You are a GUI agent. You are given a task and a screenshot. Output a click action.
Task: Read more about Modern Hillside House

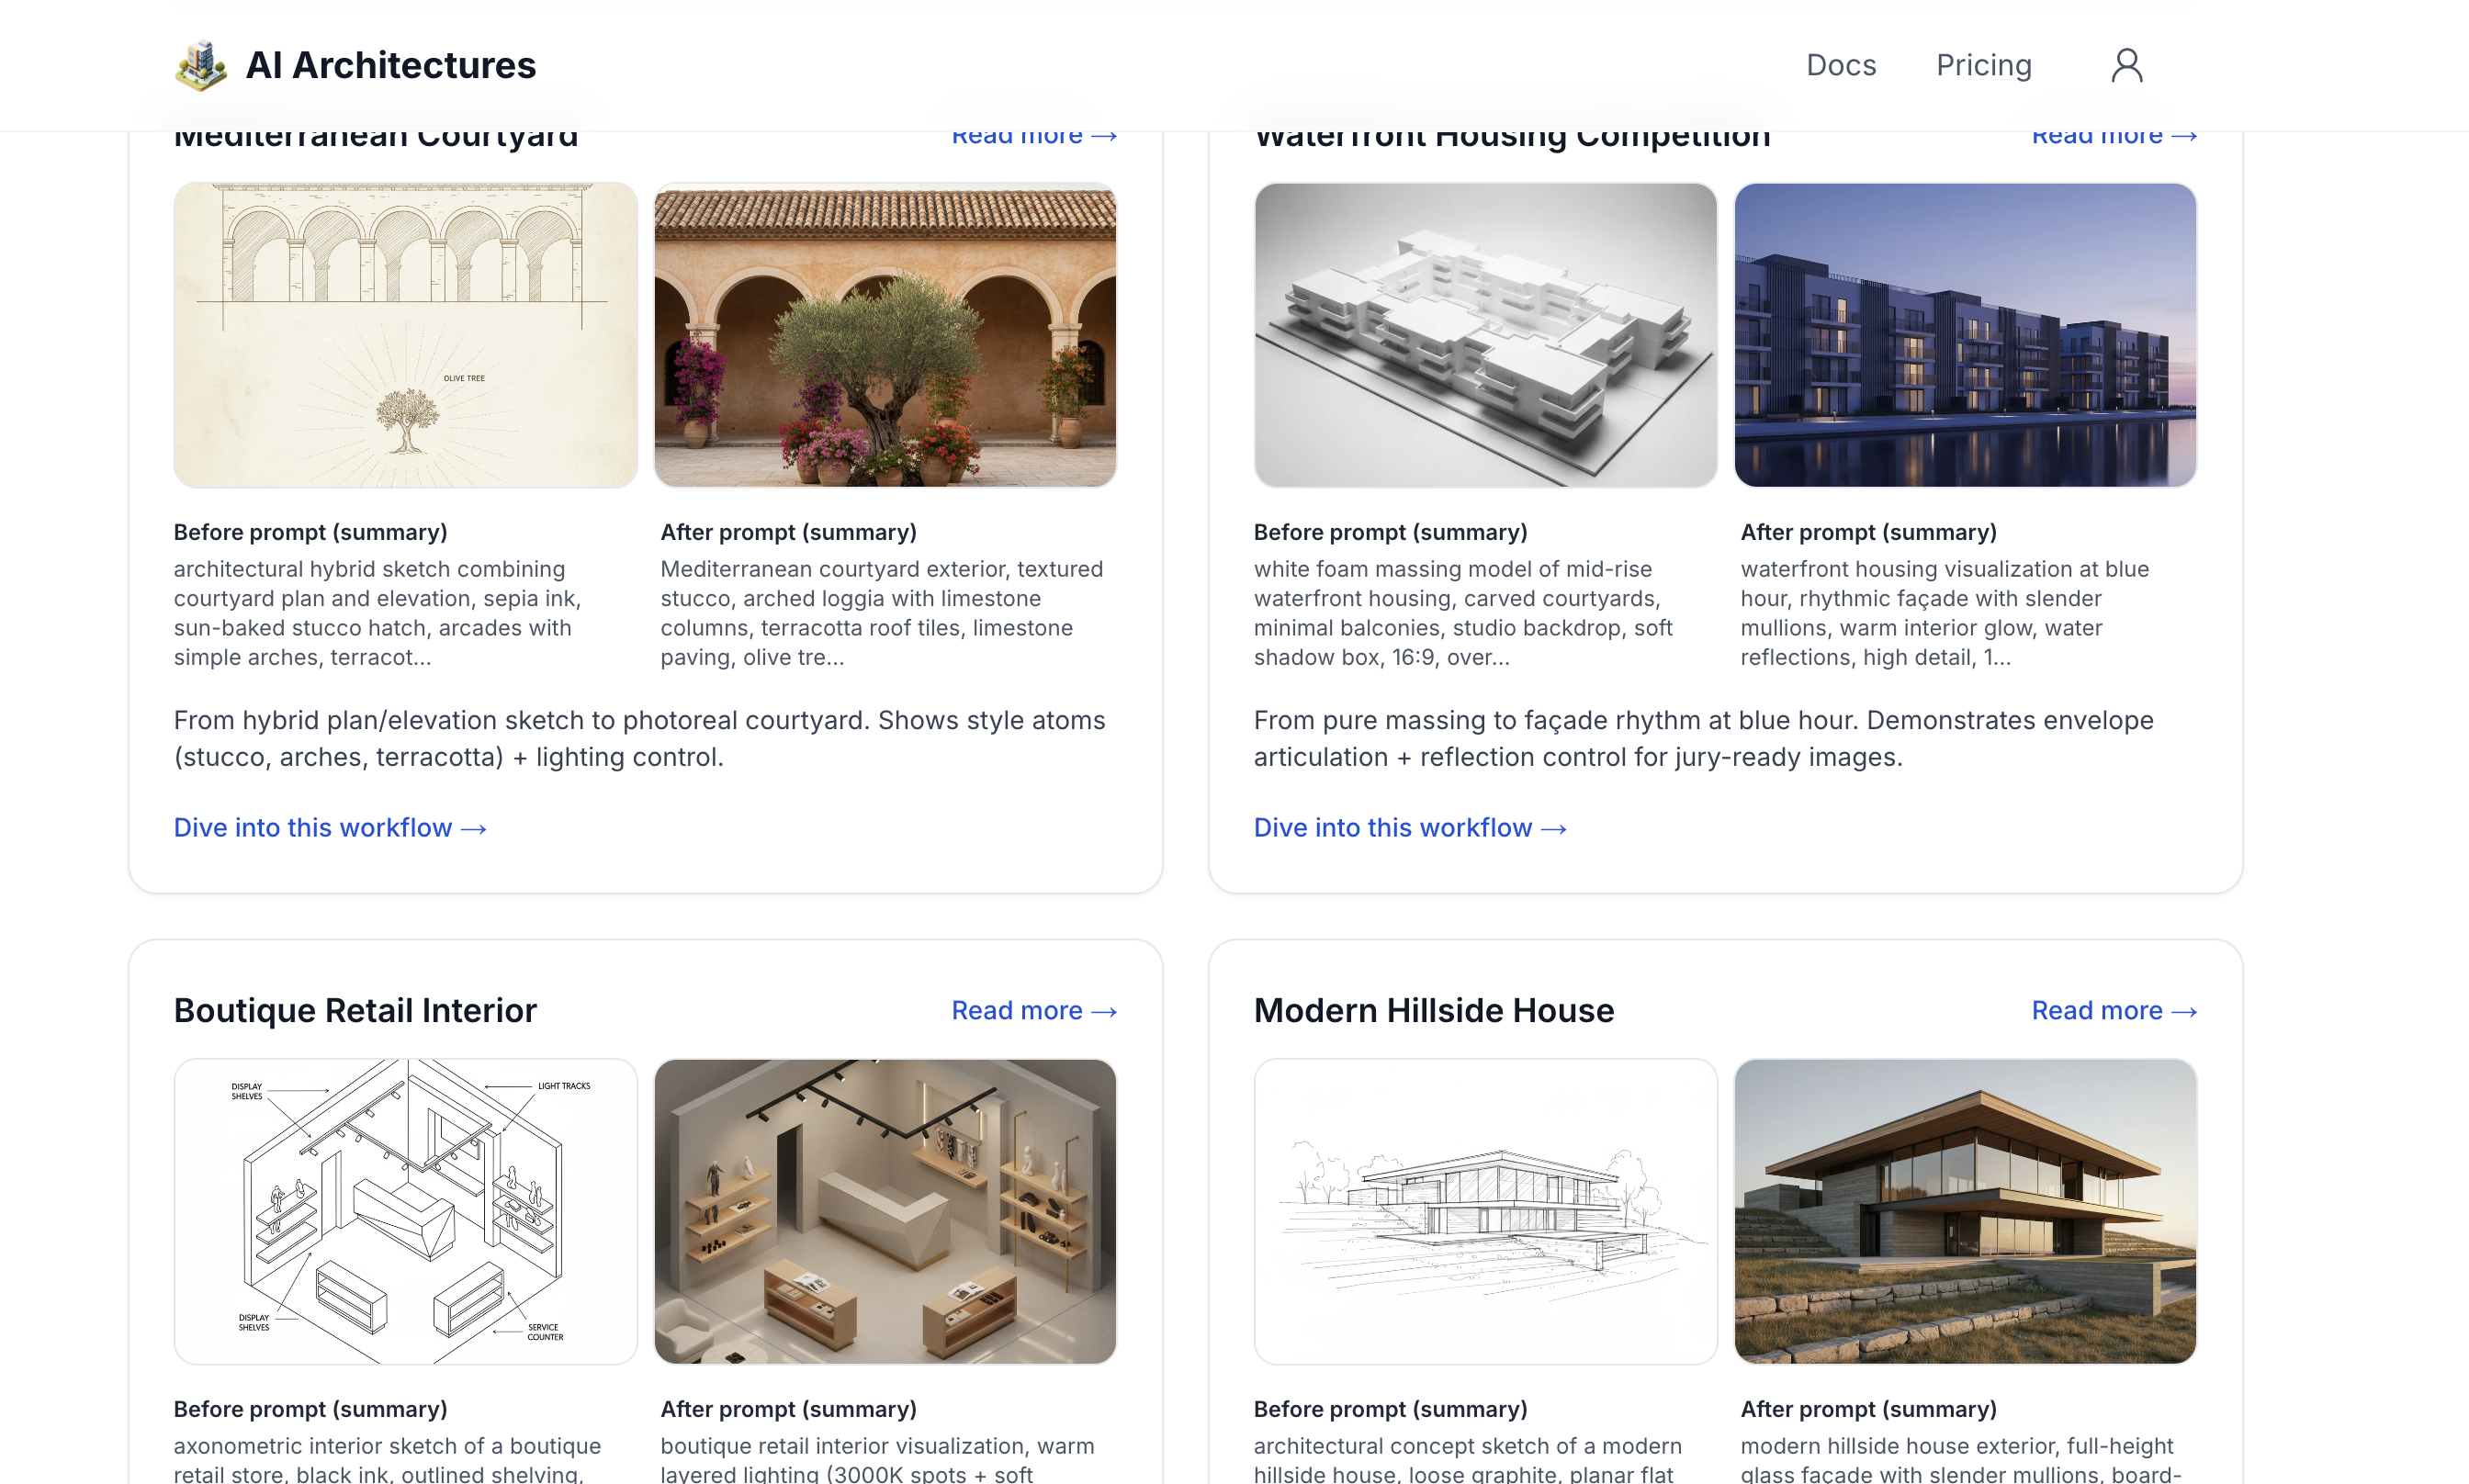click(x=2113, y=1010)
